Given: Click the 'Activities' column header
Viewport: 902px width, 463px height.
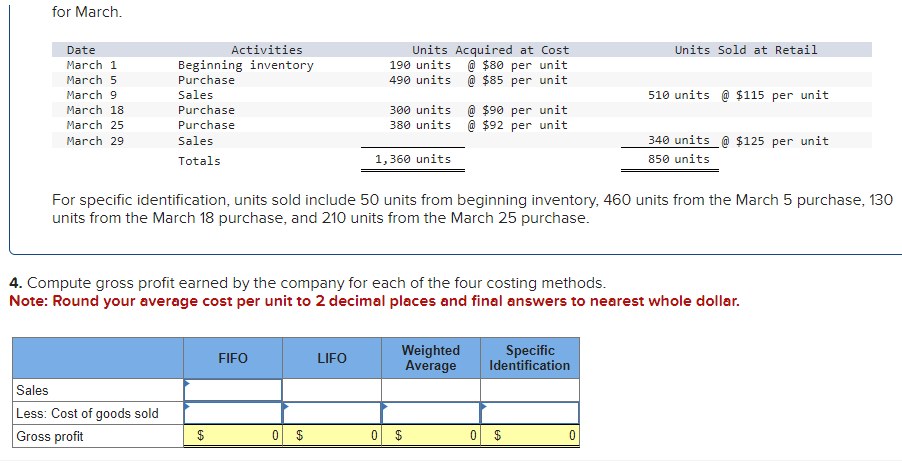Looking at the screenshot, I should tap(267, 50).
